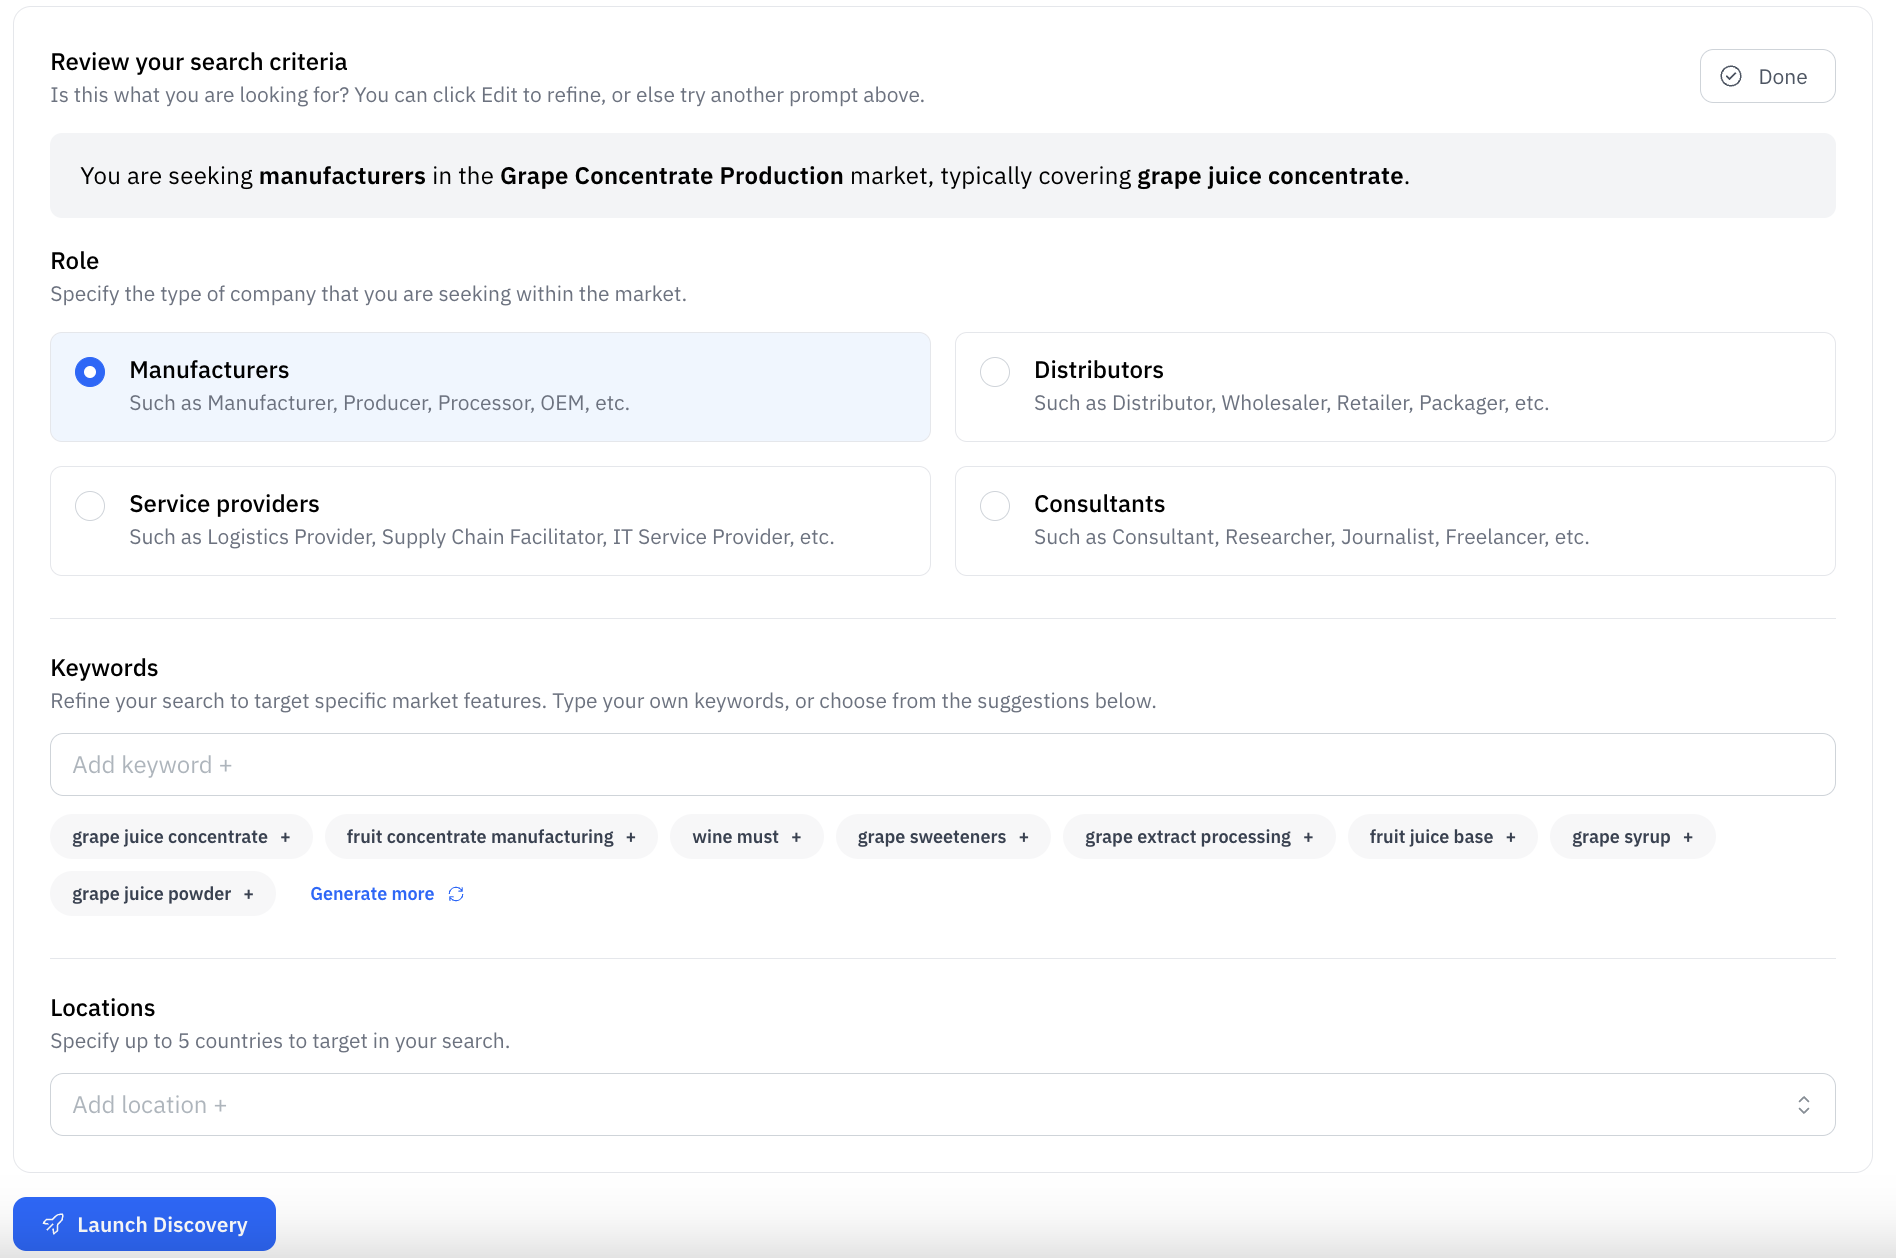Viewport: 1896px width, 1258px height.
Task: Add the wine must keyword
Action: point(747,837)
